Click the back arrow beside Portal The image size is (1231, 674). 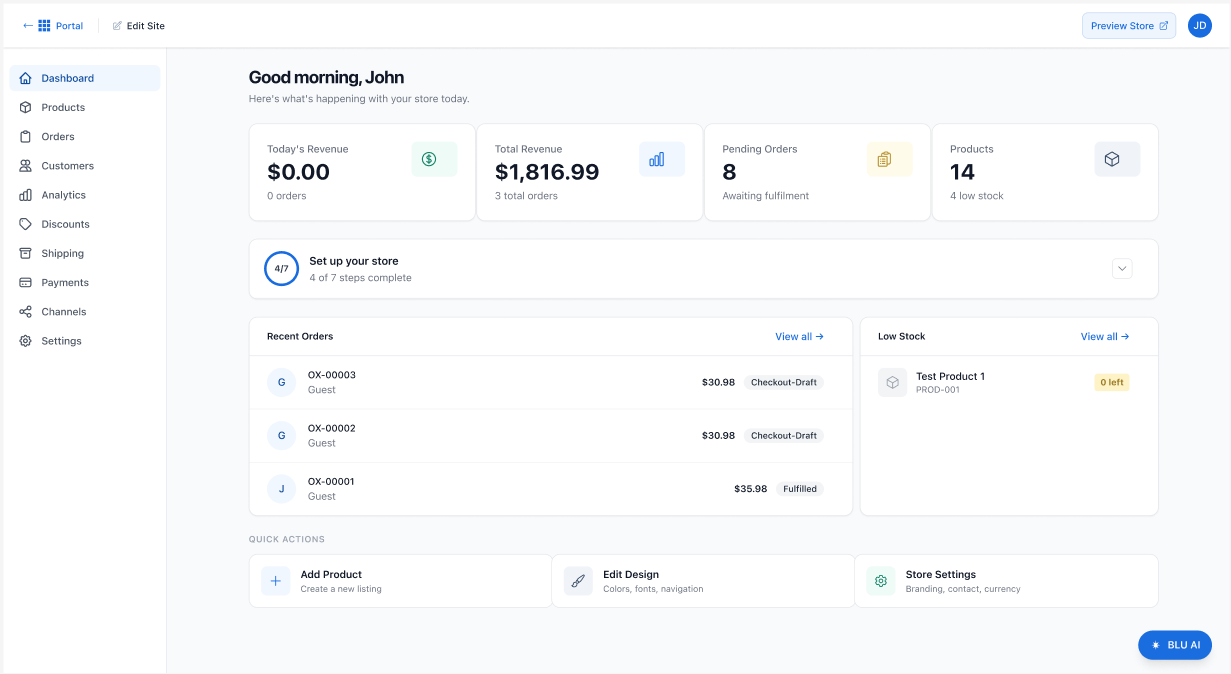pos(27,26)
